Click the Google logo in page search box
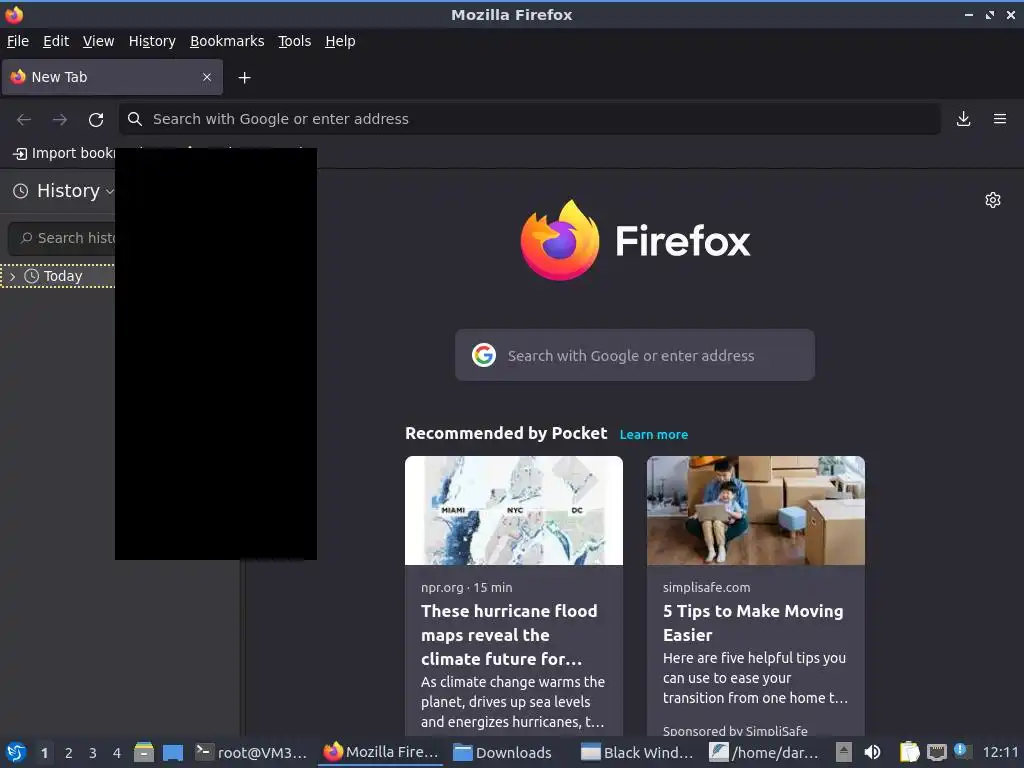1024x768 pixels. click(484, 355)
